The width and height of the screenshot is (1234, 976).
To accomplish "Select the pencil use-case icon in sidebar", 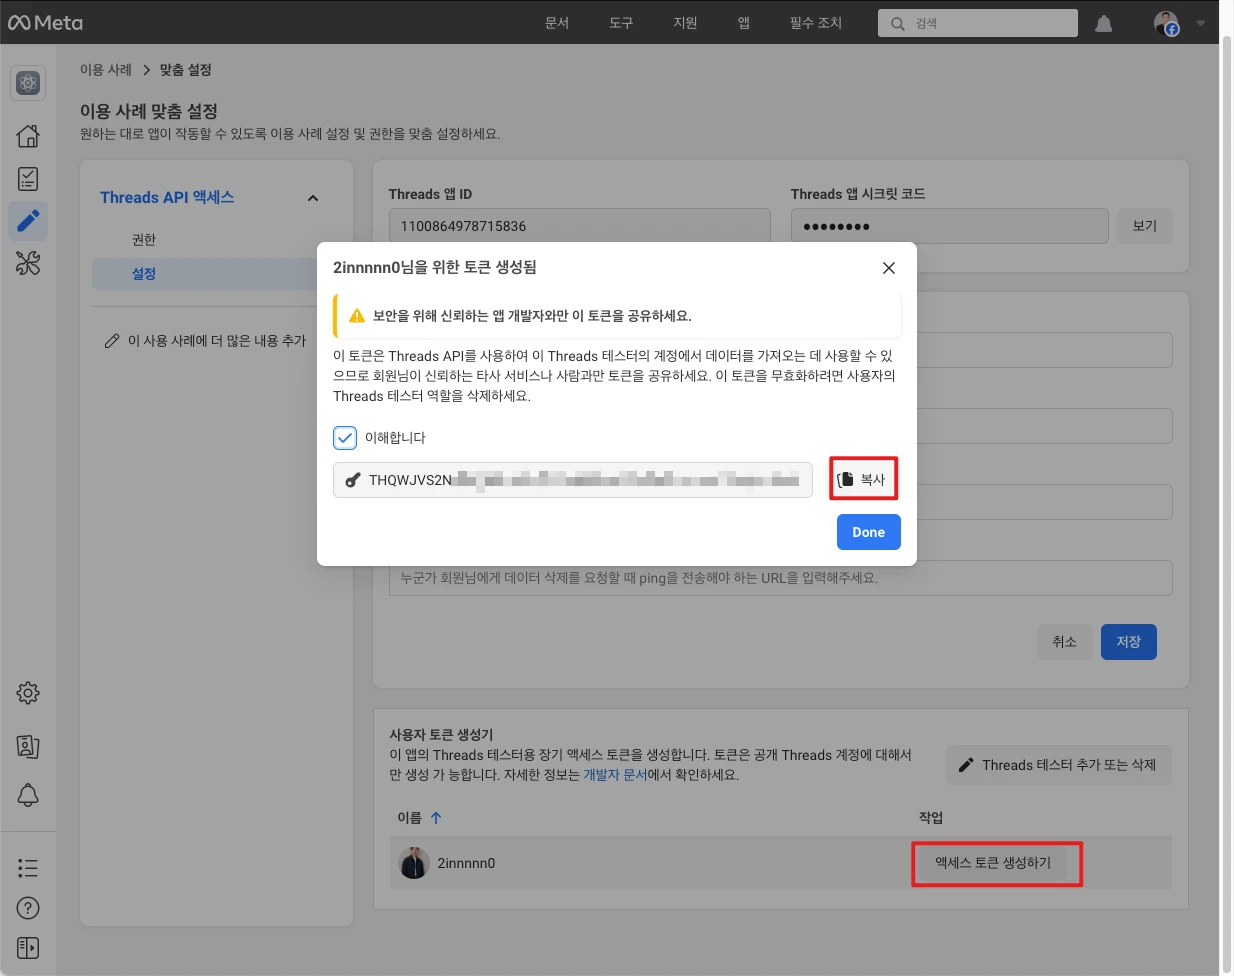I will tap(28, 220).
